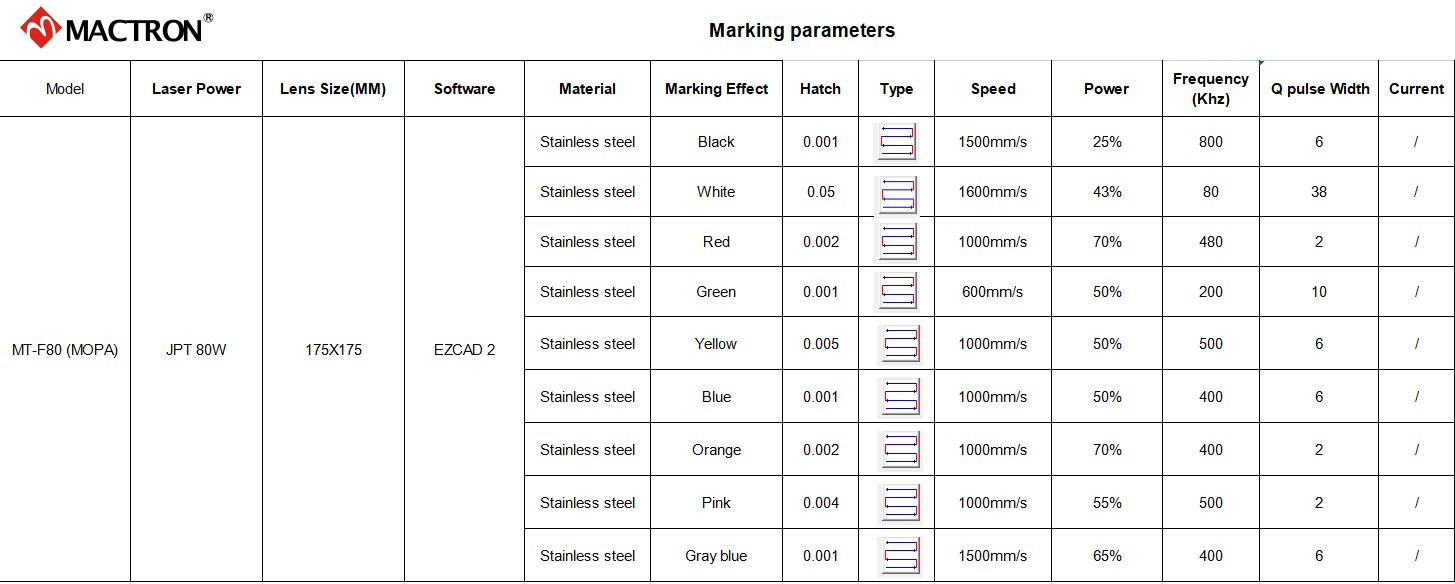Select the Current column header
The image size is (1455, 584).
point(1416,89)
